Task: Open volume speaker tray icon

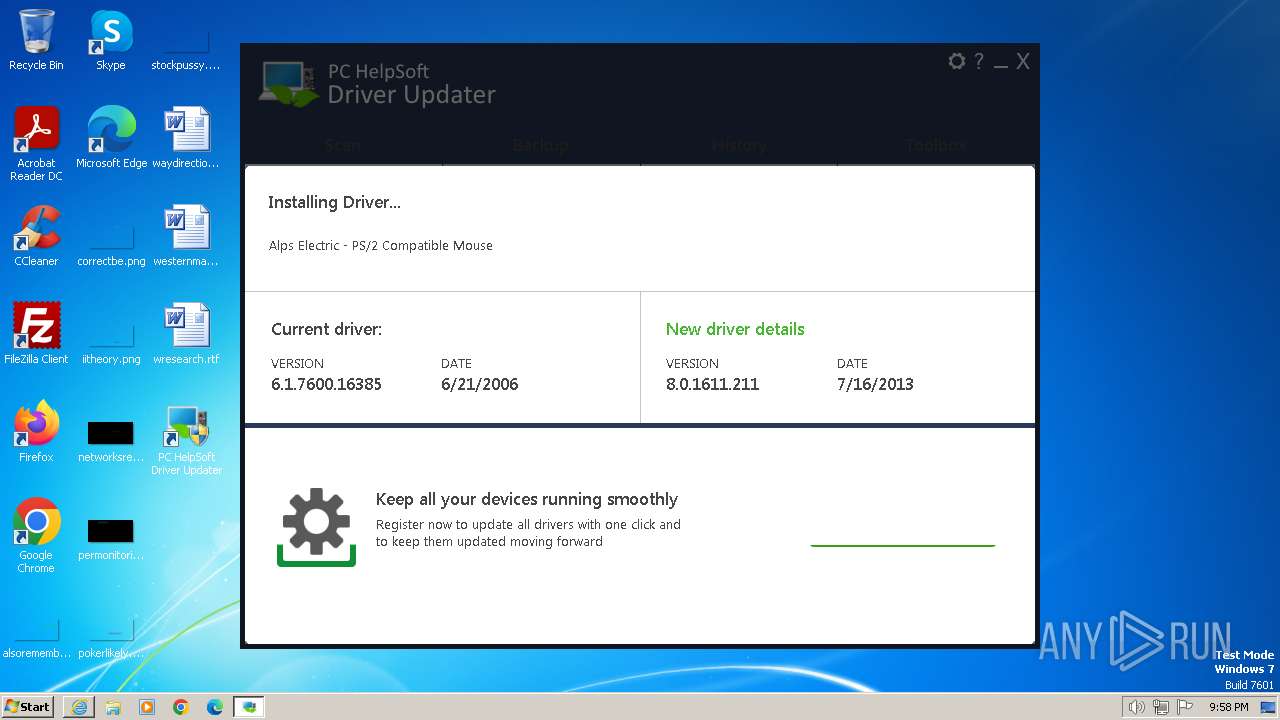Action: tap(1137, 707)
